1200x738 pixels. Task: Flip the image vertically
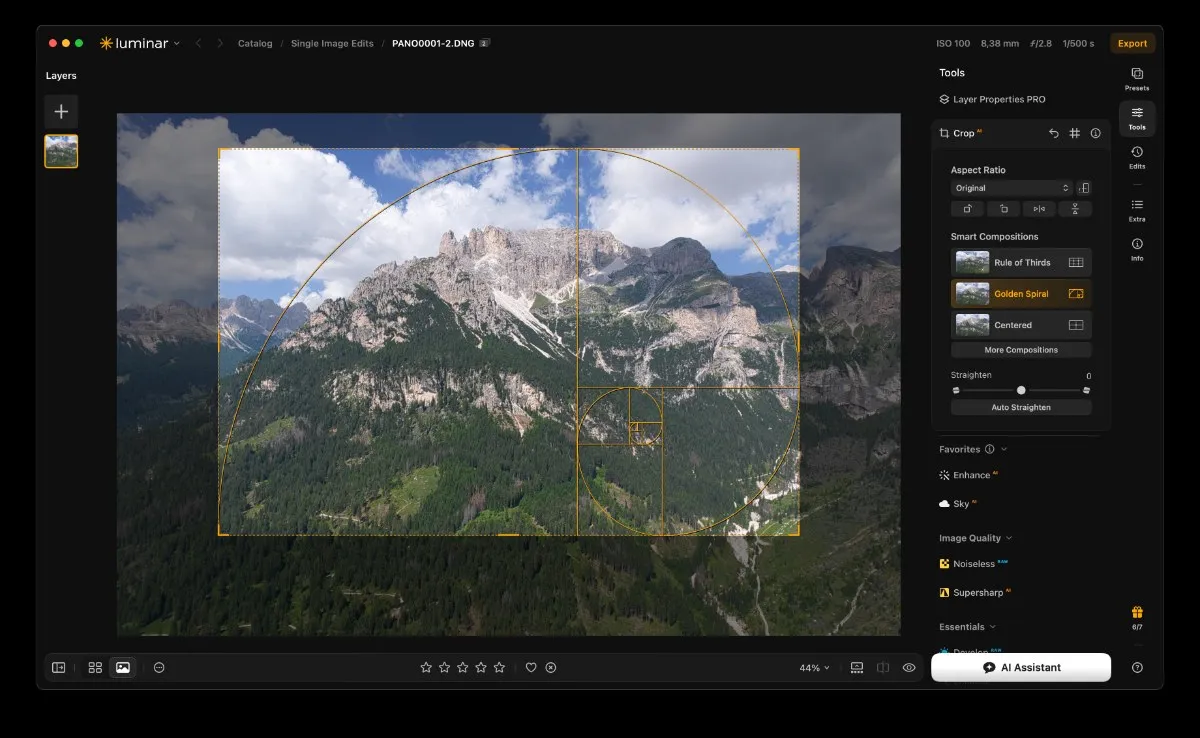tap(1075, 209)
